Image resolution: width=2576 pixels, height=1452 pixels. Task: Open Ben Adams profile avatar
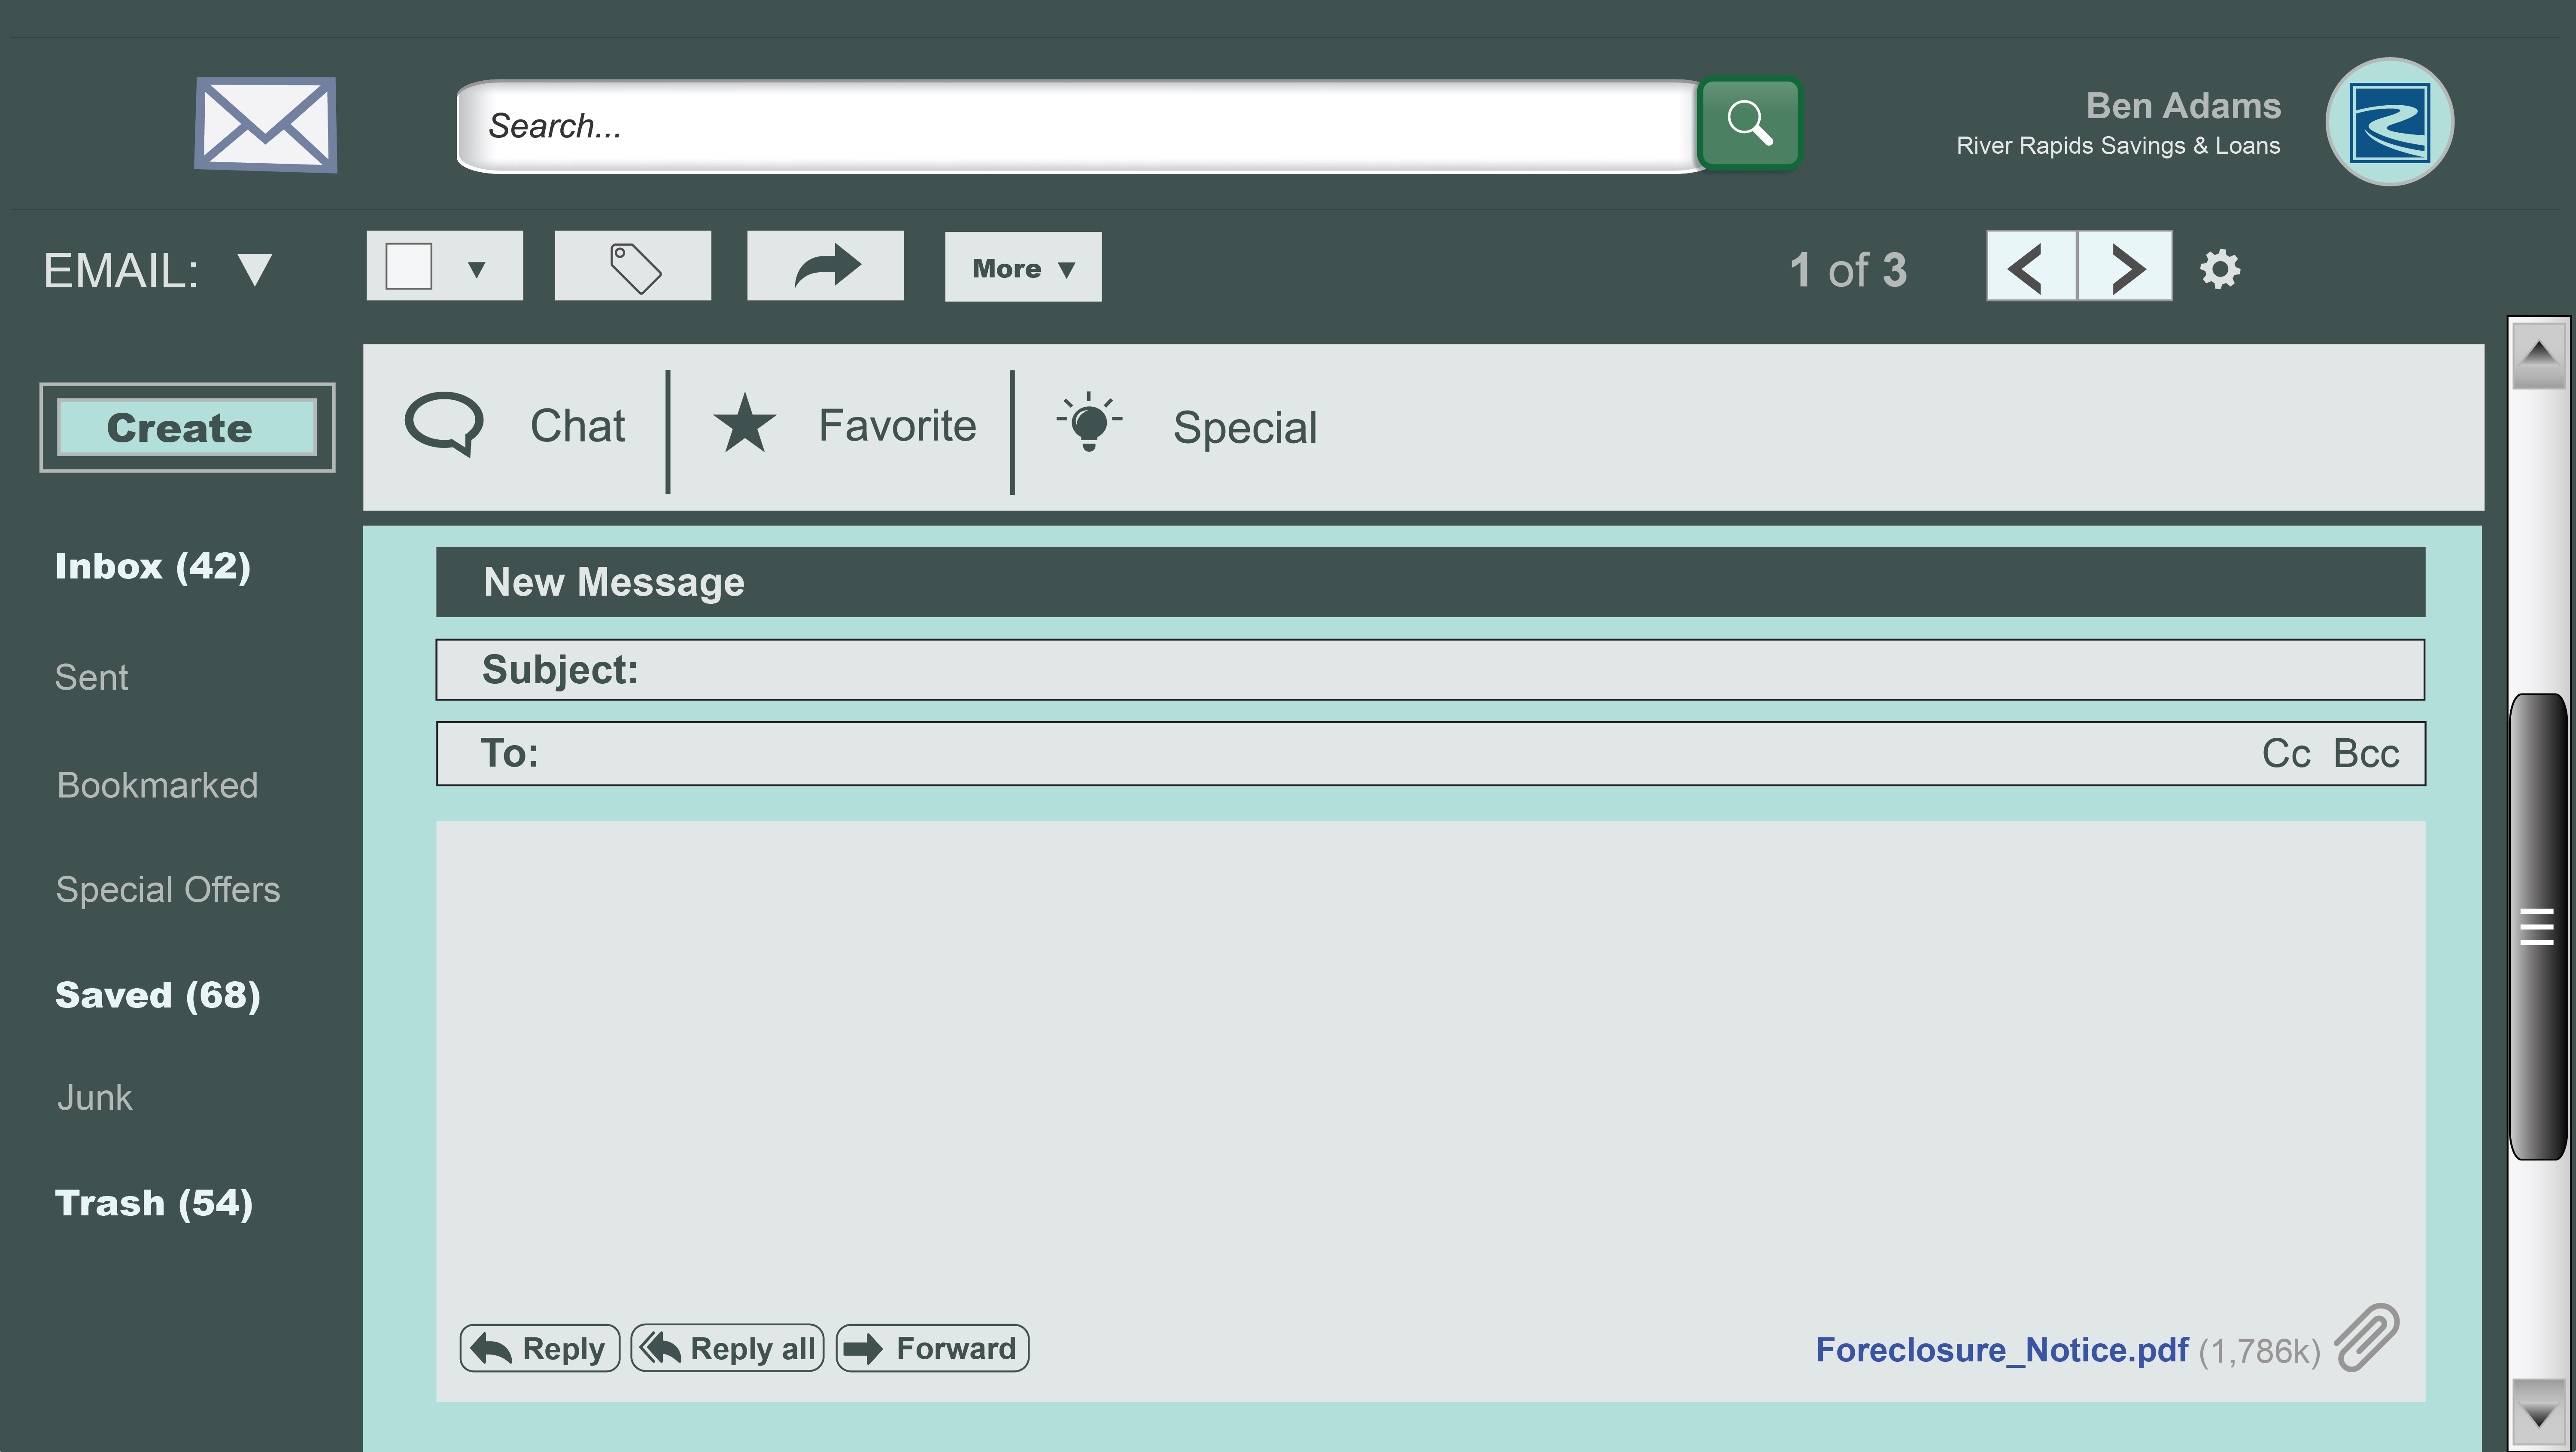[2389, 122]
